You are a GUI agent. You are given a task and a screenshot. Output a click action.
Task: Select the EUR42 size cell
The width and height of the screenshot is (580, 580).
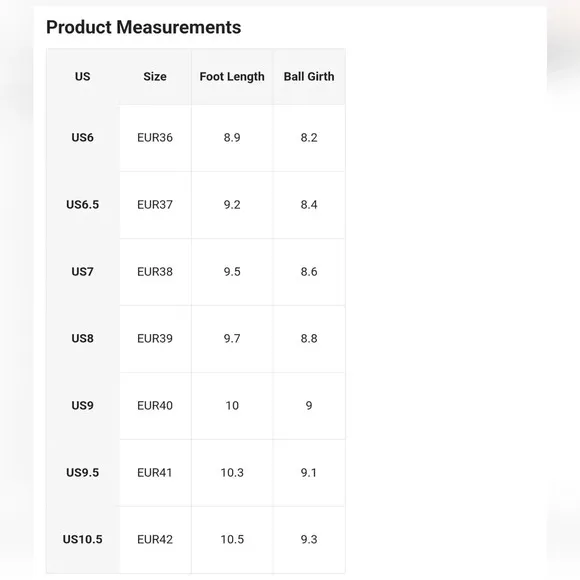[155, 539]
